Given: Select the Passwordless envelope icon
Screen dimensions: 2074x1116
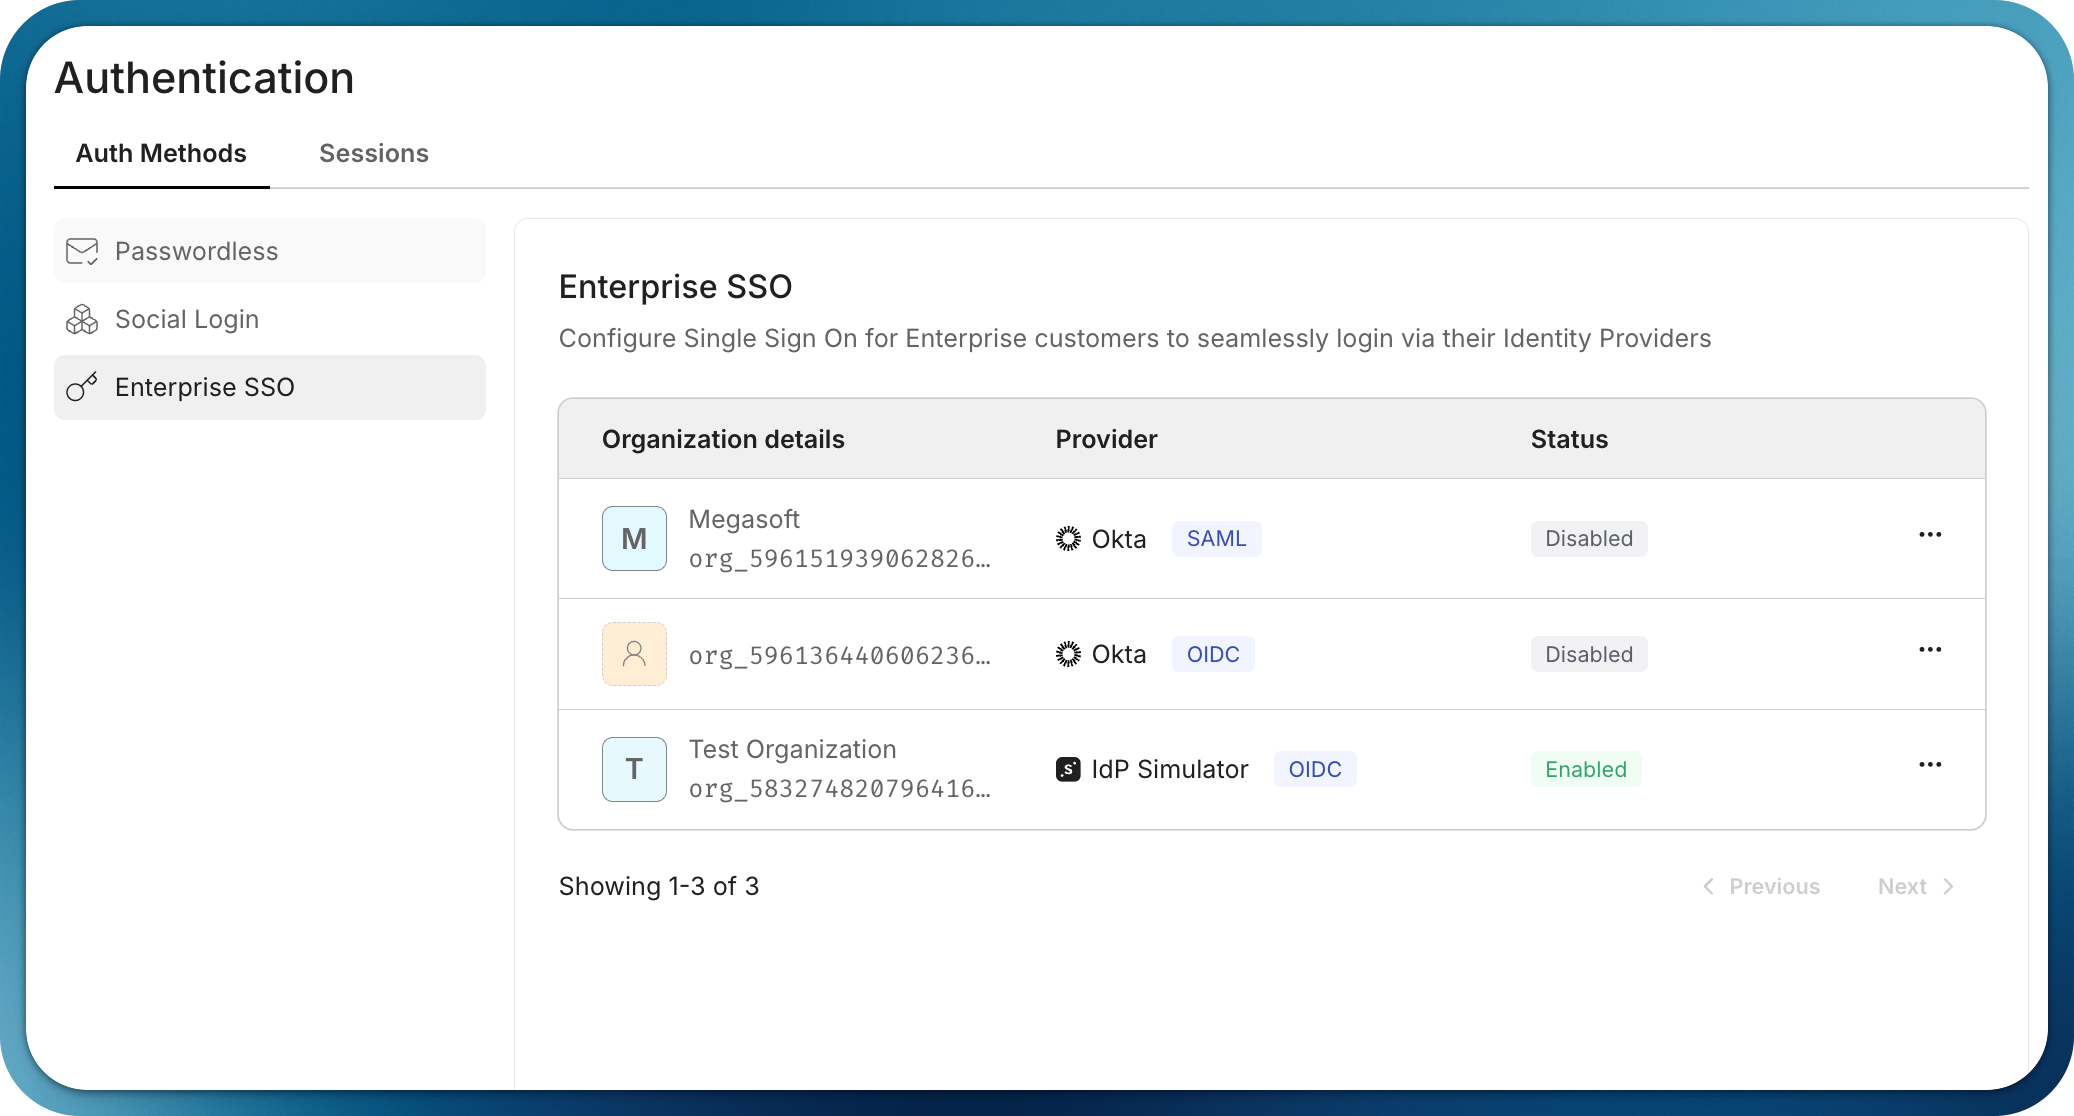Looking at the screenshot, I should [82, 251].
